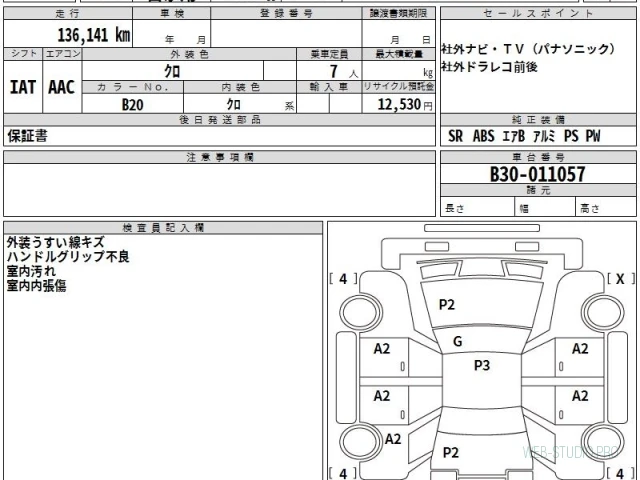Click the 諸元 header
Viewport: 640px width, 480px height.
click(x=538, y=190)
